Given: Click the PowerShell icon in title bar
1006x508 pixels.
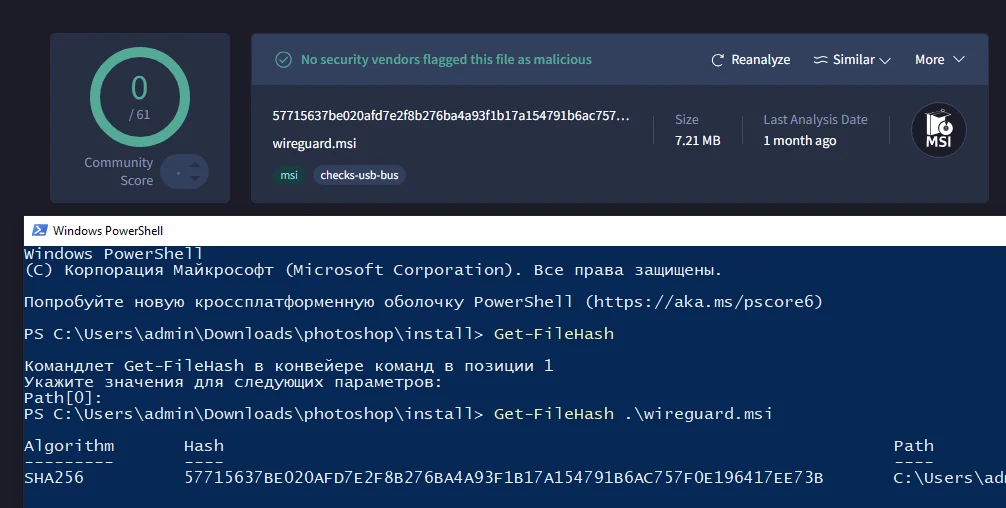Looking at the screenshot, I should coord(40,230).
